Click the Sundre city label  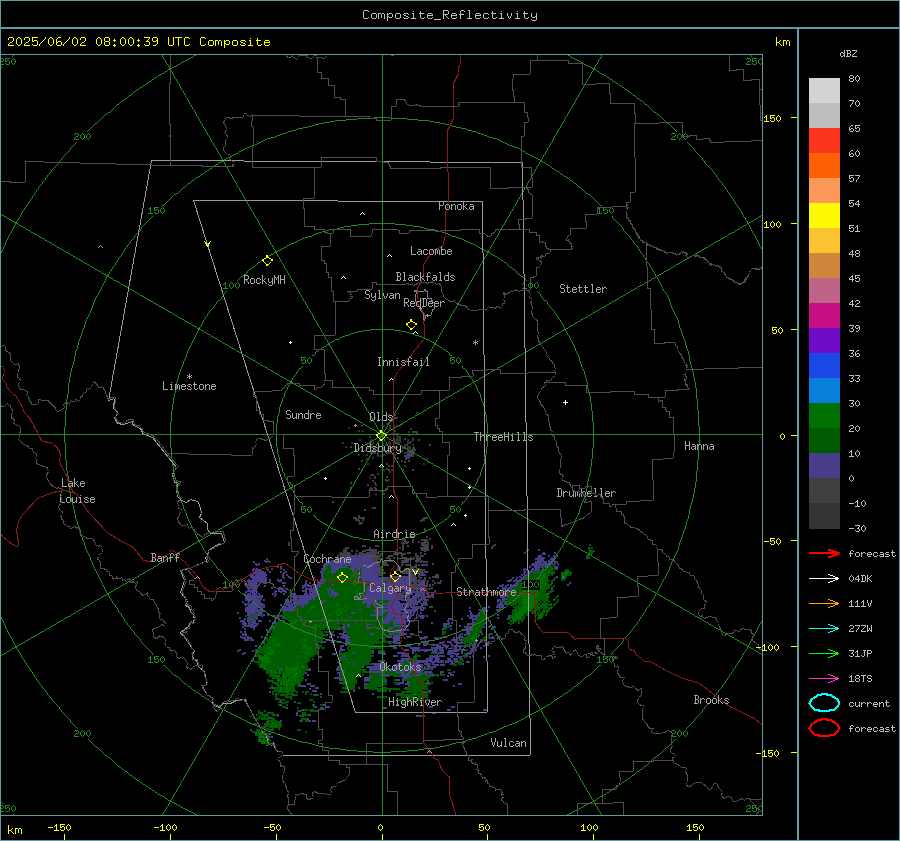(x=303, y=414)
